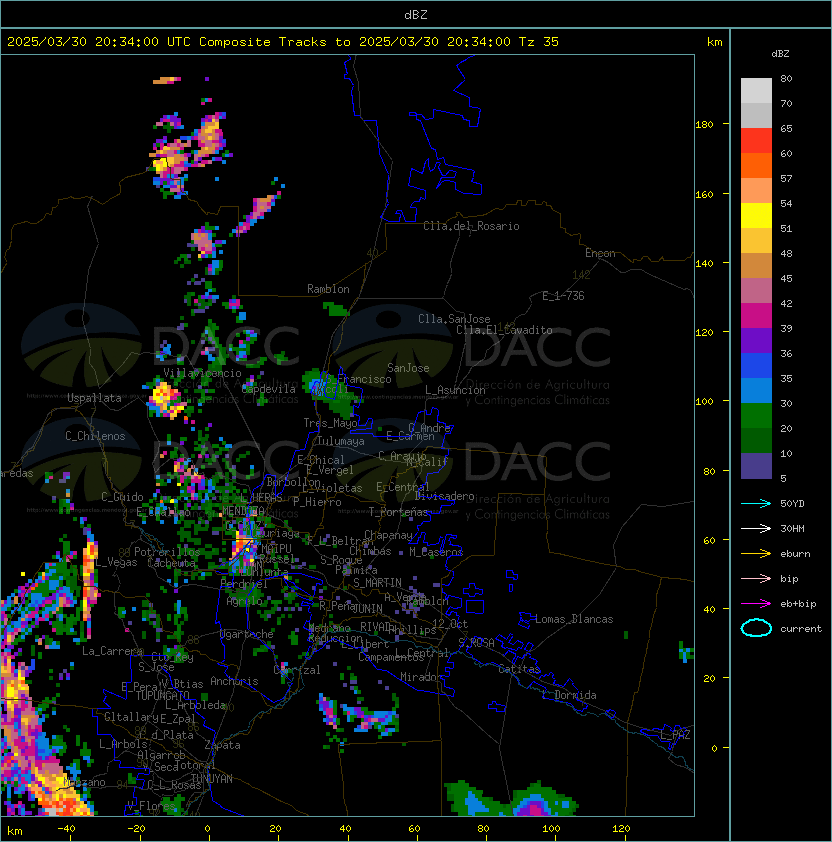Screen dimensions: 832x842
Task: Choose the tan 48–45 dBZ swatch
Action: point(756,265)
